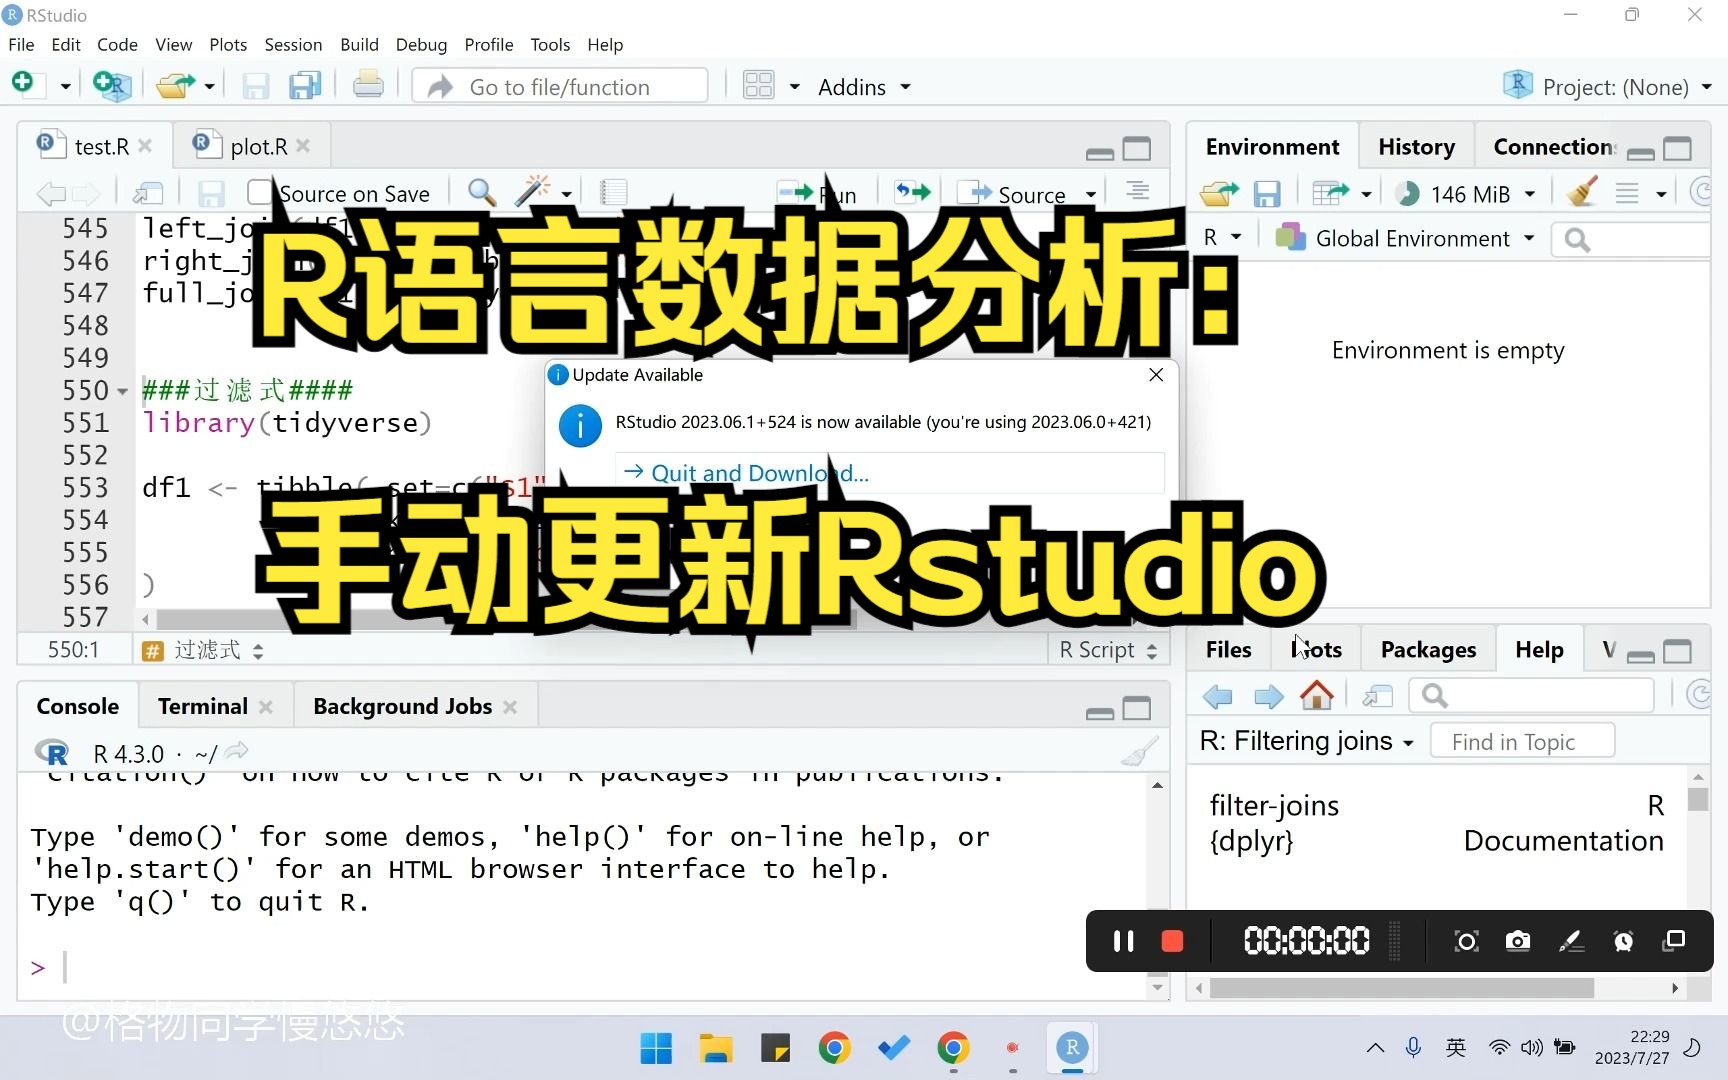Click the Load workspace icon in Environment
The height and width of the screenshot is (1080, 1728).
point(1219,193)
